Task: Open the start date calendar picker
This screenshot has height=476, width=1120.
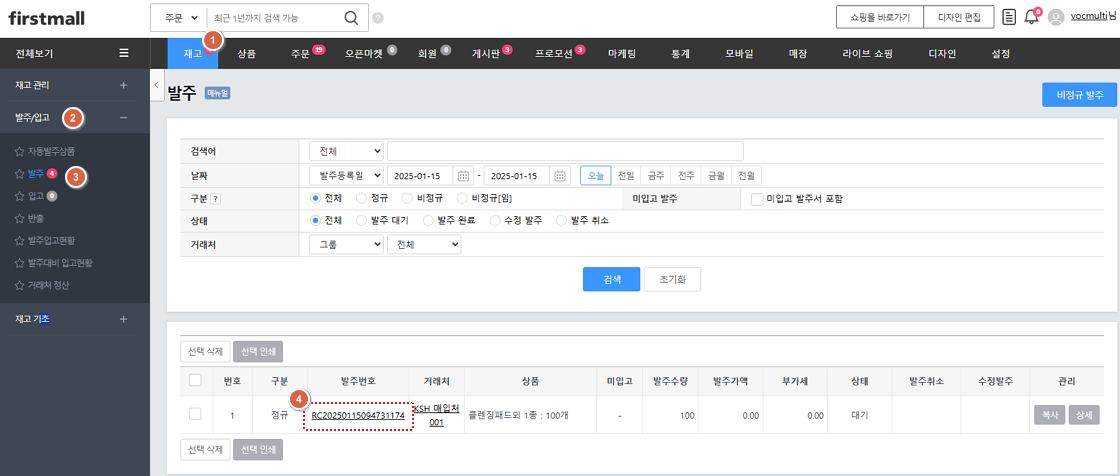Action: [461, 176]
